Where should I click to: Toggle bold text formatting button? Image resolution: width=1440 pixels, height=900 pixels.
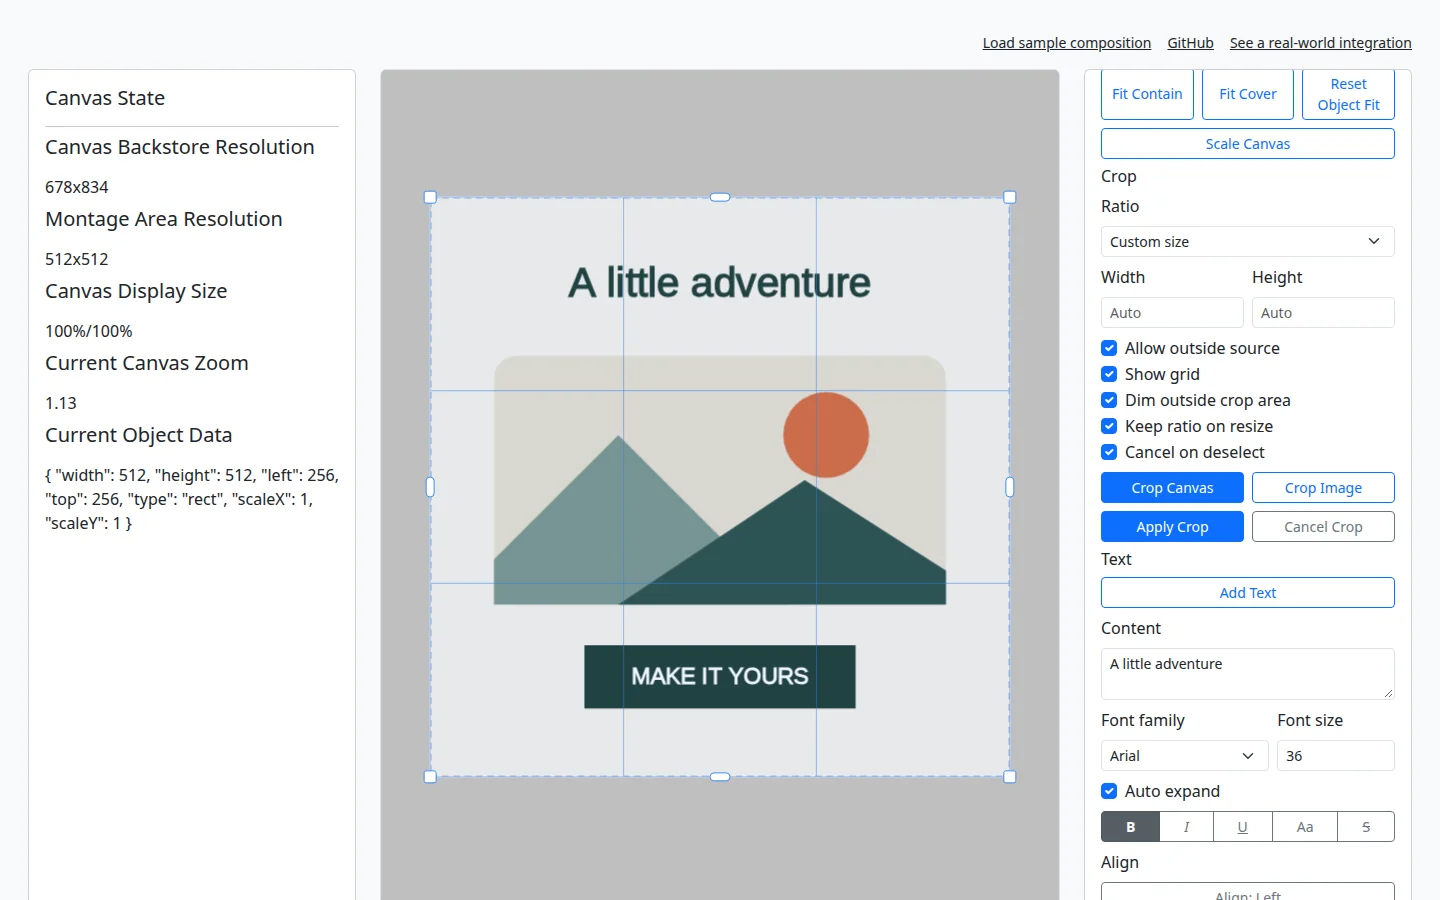click(1130, 827)
